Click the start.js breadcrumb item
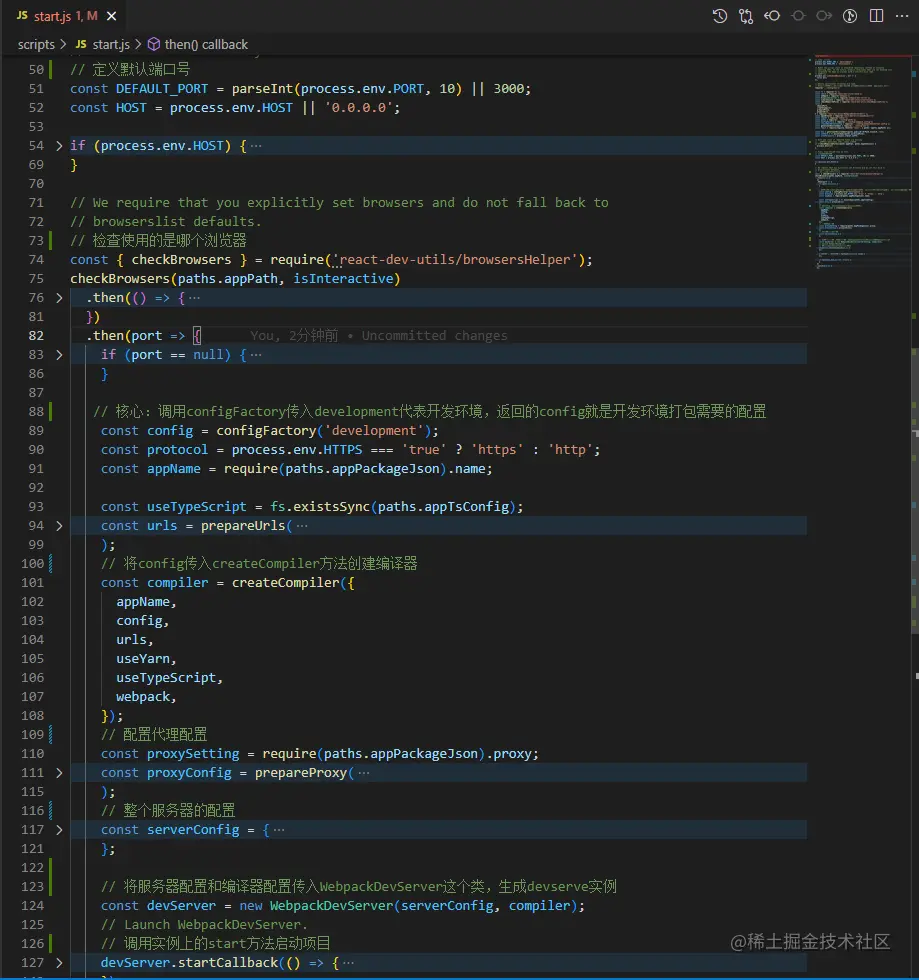Screen dimensions: 919x980 click(111, 44)
